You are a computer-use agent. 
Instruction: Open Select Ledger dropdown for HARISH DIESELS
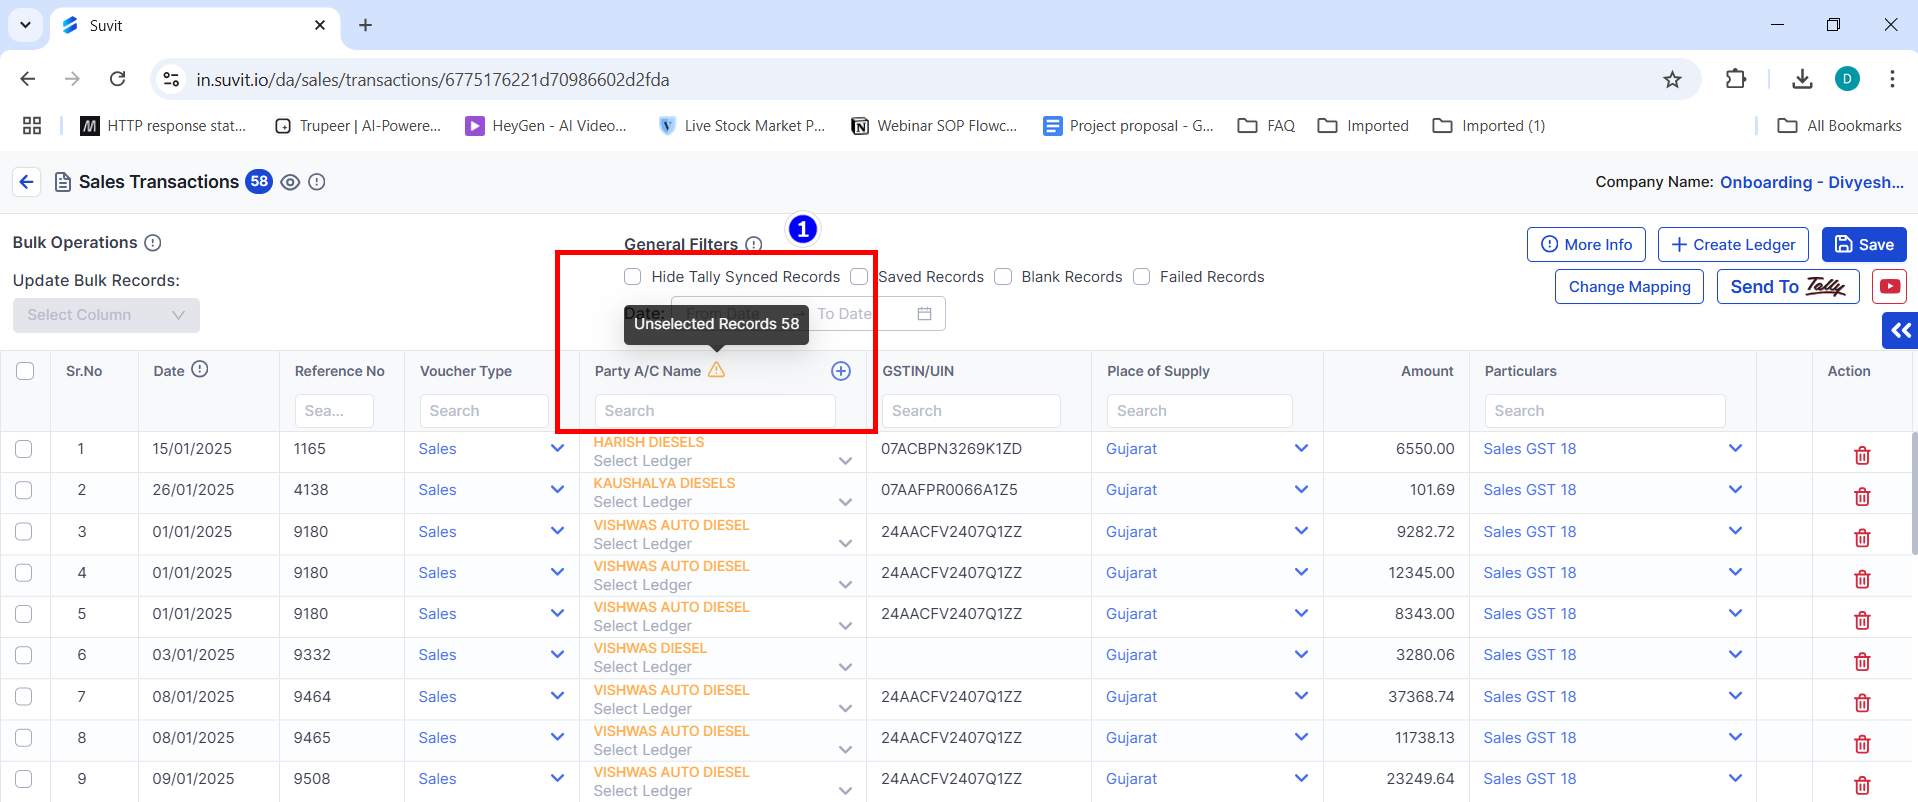845,461
